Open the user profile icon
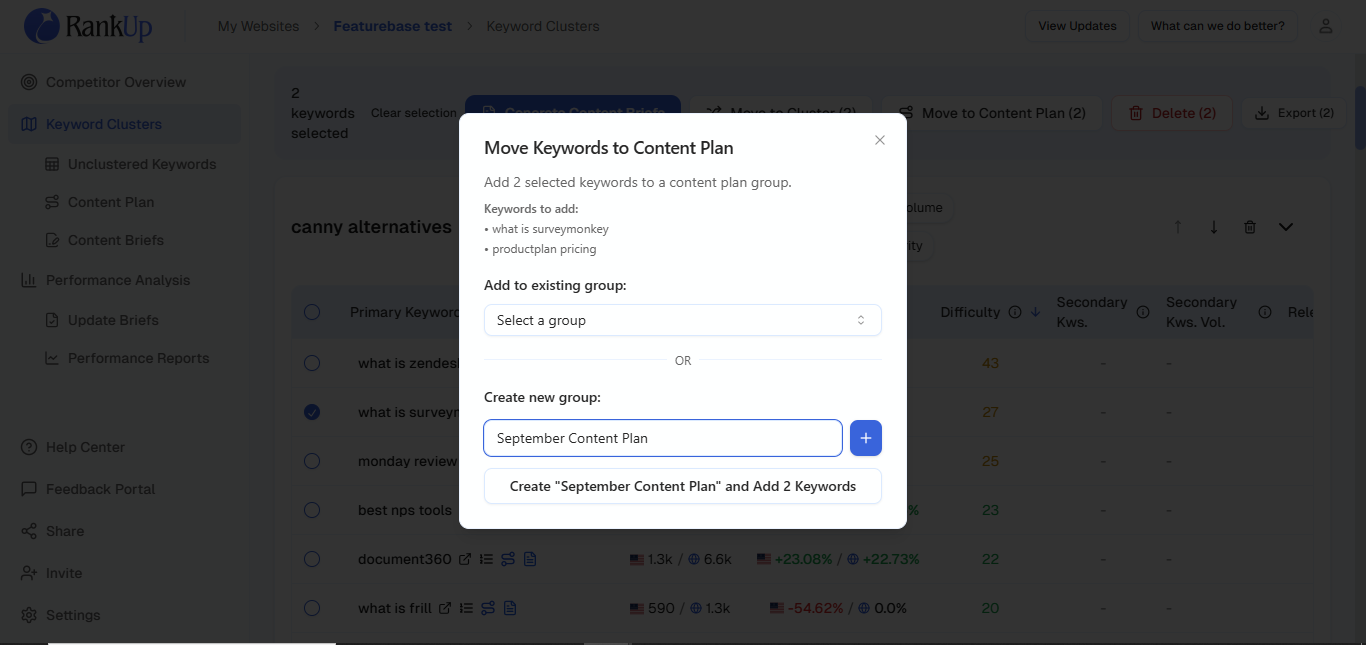This screenshot has width=1366, height=645. pyautogui.click(x=1326, y=26)
